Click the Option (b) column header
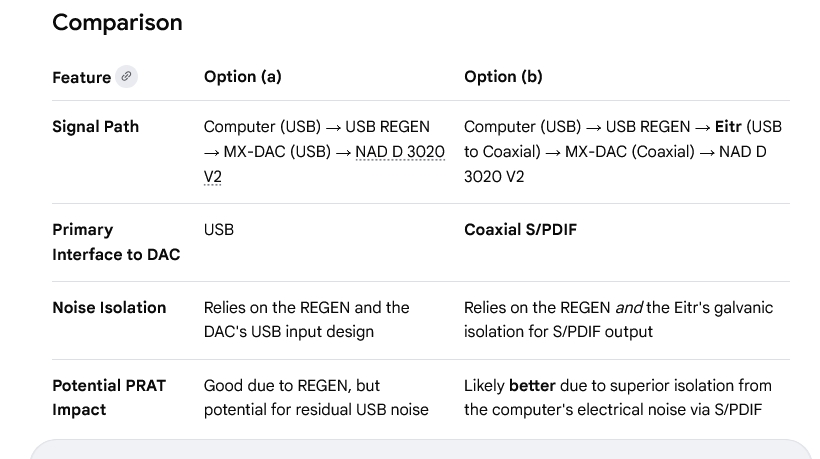This screenshot has width=820, height=459. pyautogui.click(x=503, y=77)
